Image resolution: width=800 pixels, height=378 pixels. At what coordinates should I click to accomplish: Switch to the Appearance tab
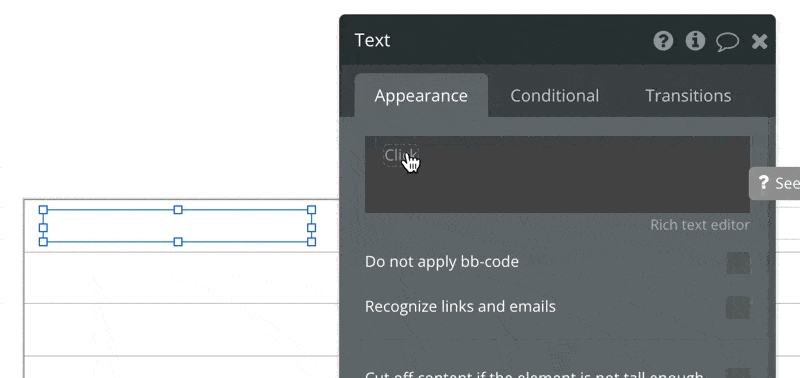tap(421, 96)
